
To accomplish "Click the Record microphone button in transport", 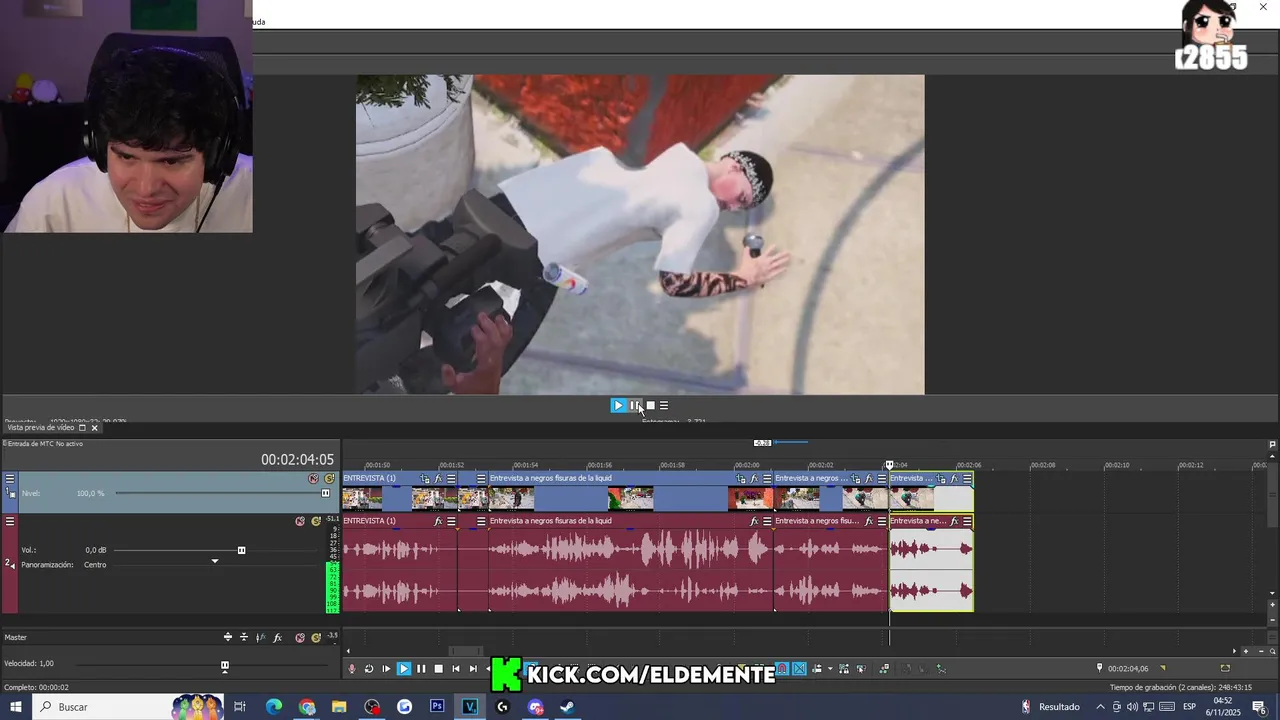I will pos(351,669).
